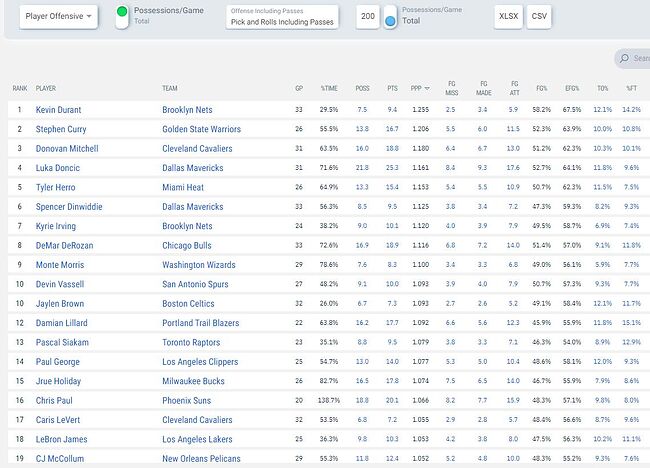
Task: Open Phoenix Suns team link
Action: click(187, 401)
